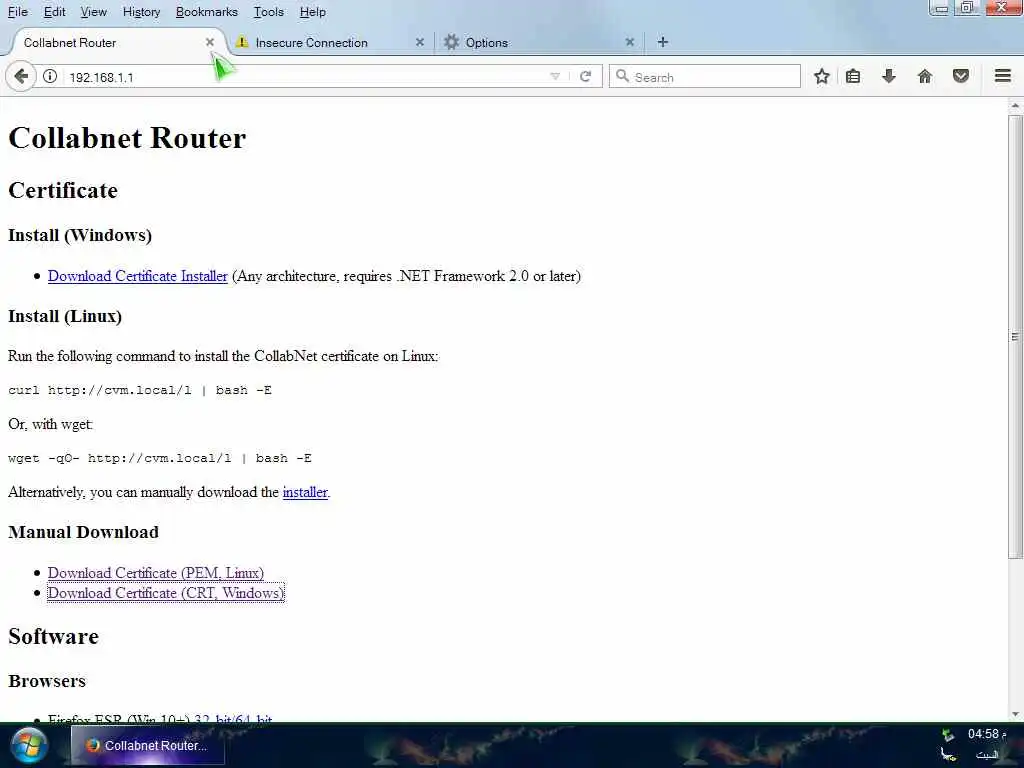Open the Help menu
The image size is (1024, 768).
point(312,12)
